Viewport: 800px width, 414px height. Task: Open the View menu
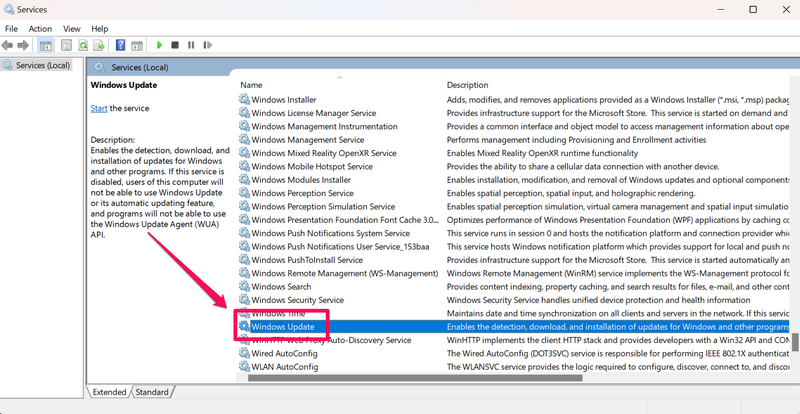click(x=72, y=29)
